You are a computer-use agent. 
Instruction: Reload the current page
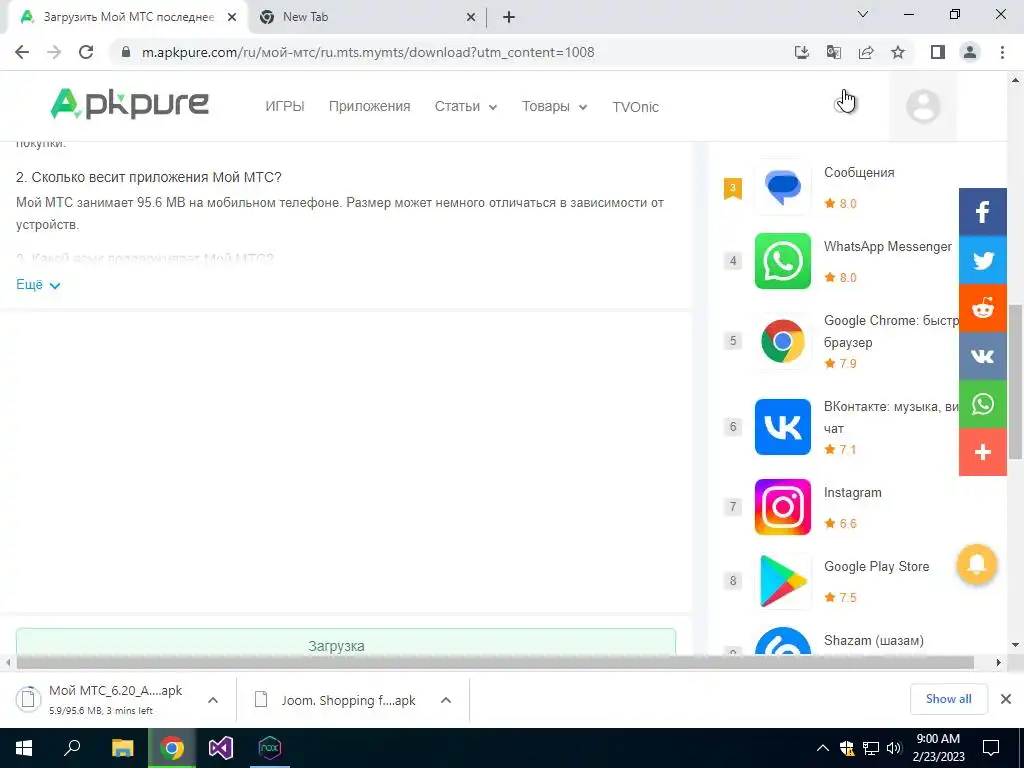tap(86, 52)
